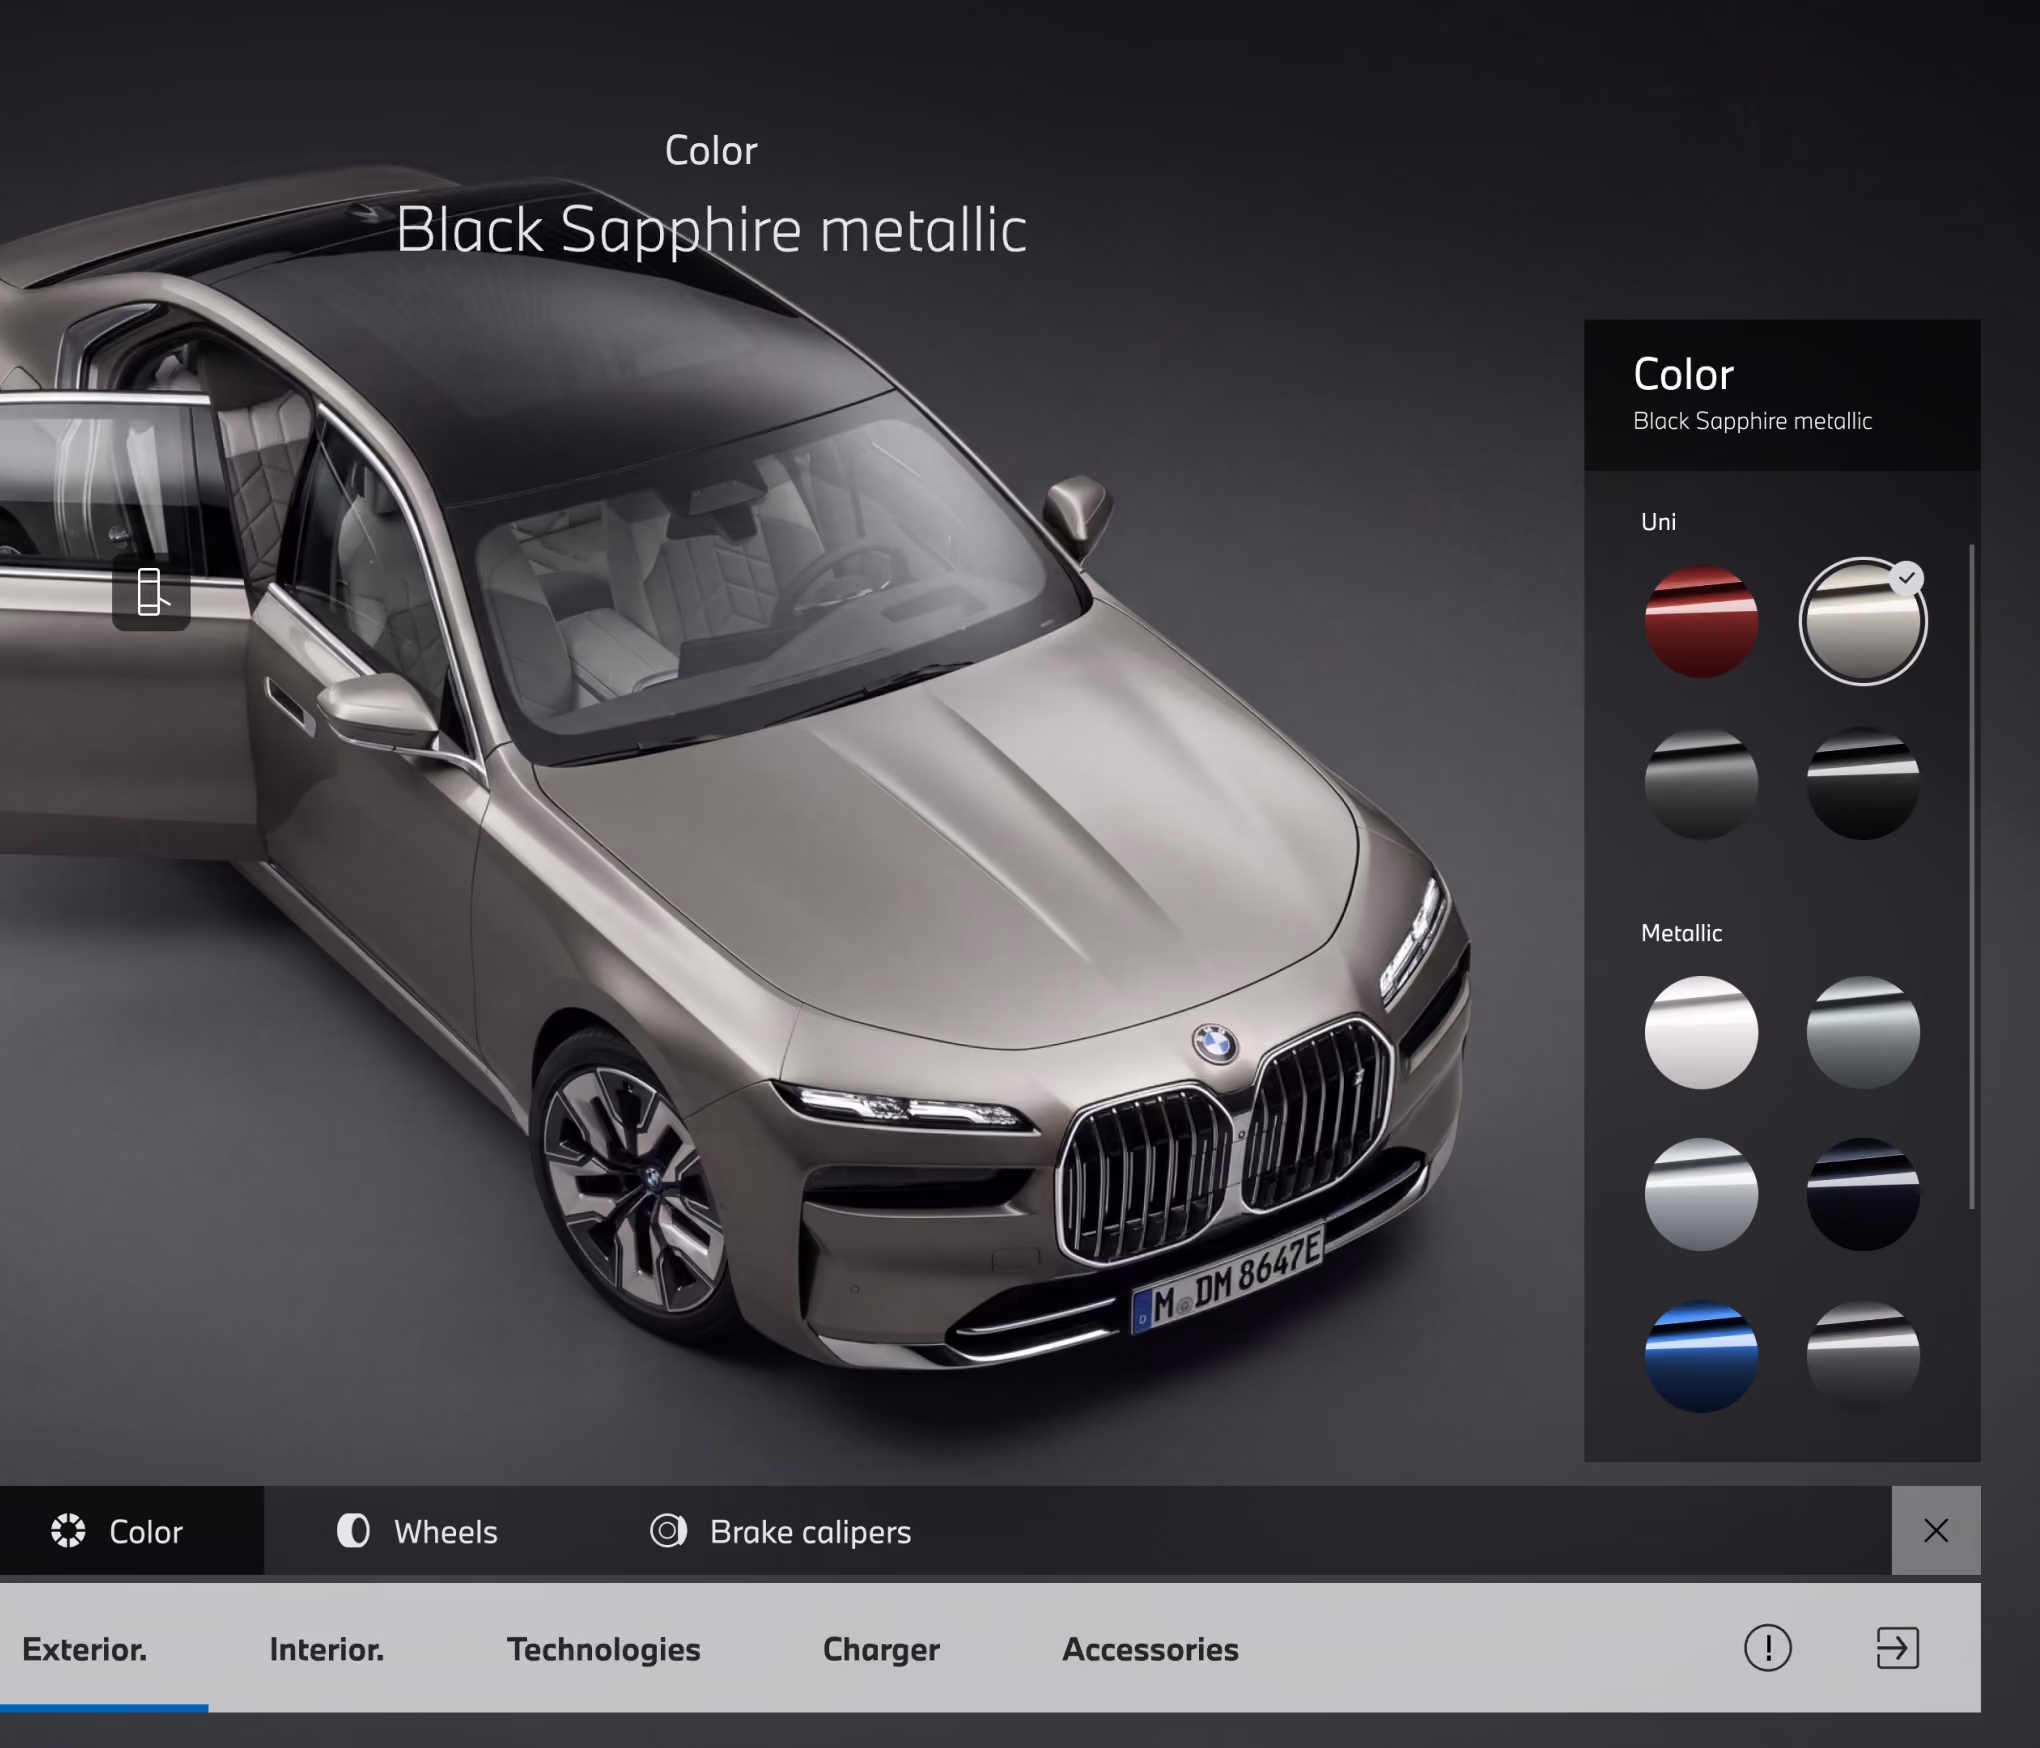Open the Color tab

click(x=132, y=1531)
